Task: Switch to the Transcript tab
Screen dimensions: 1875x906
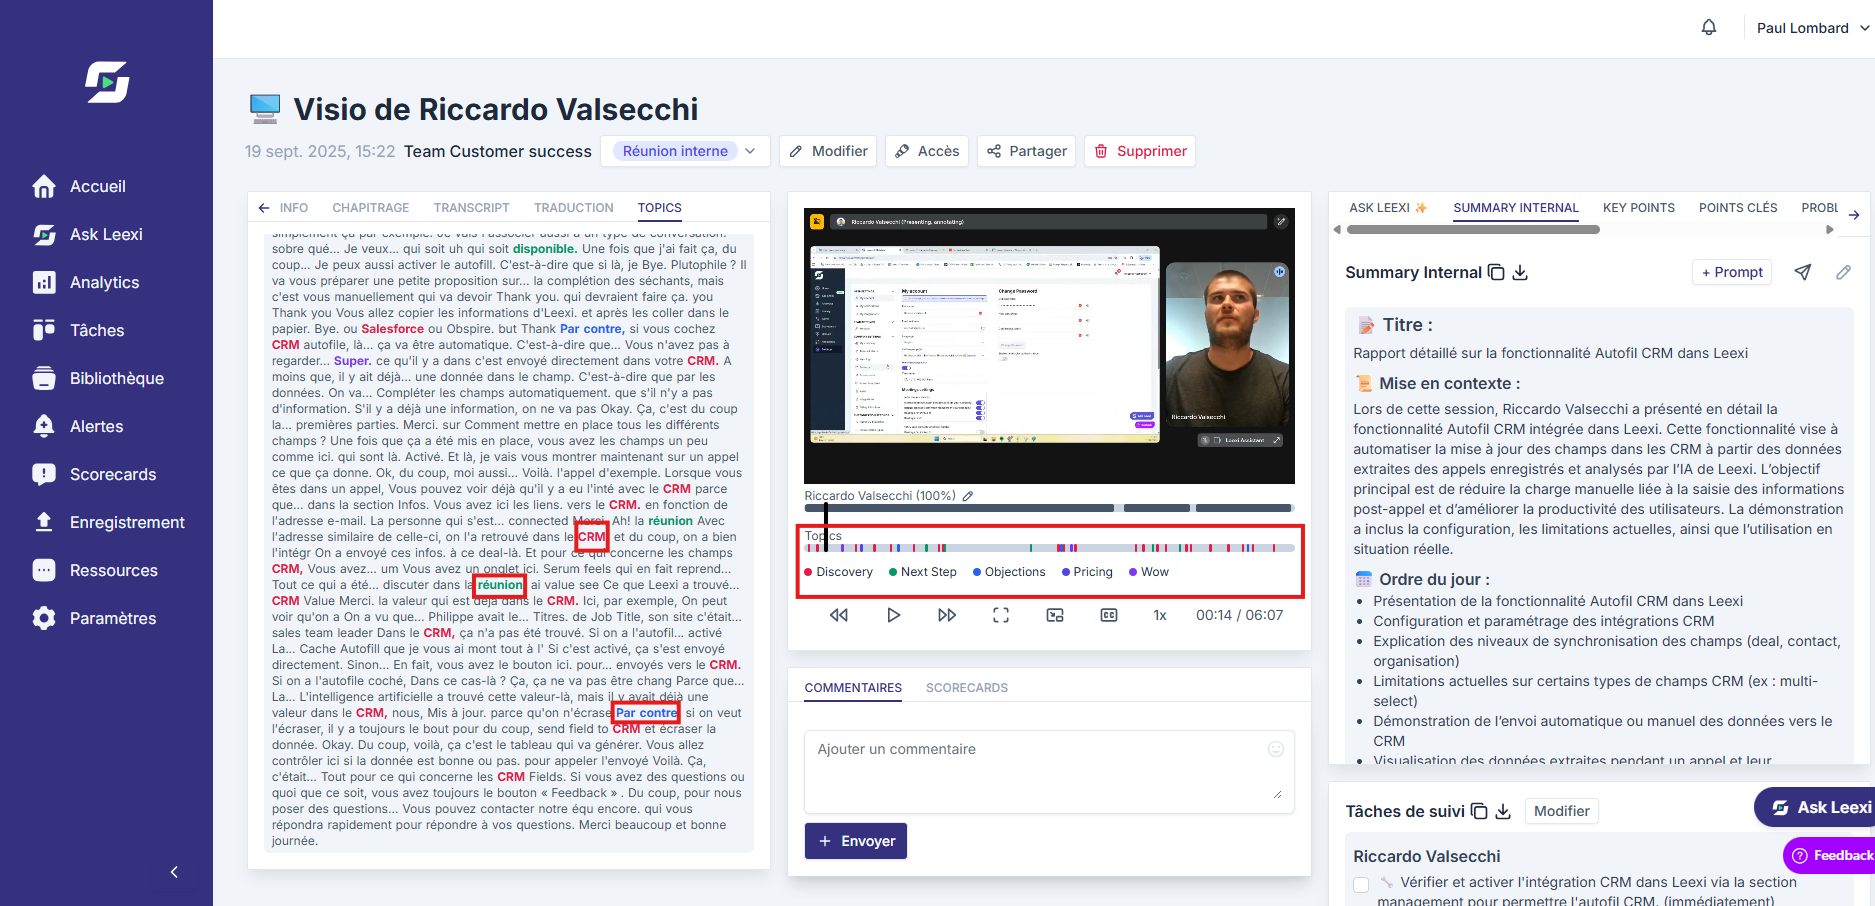Action: tap(471, 208)
